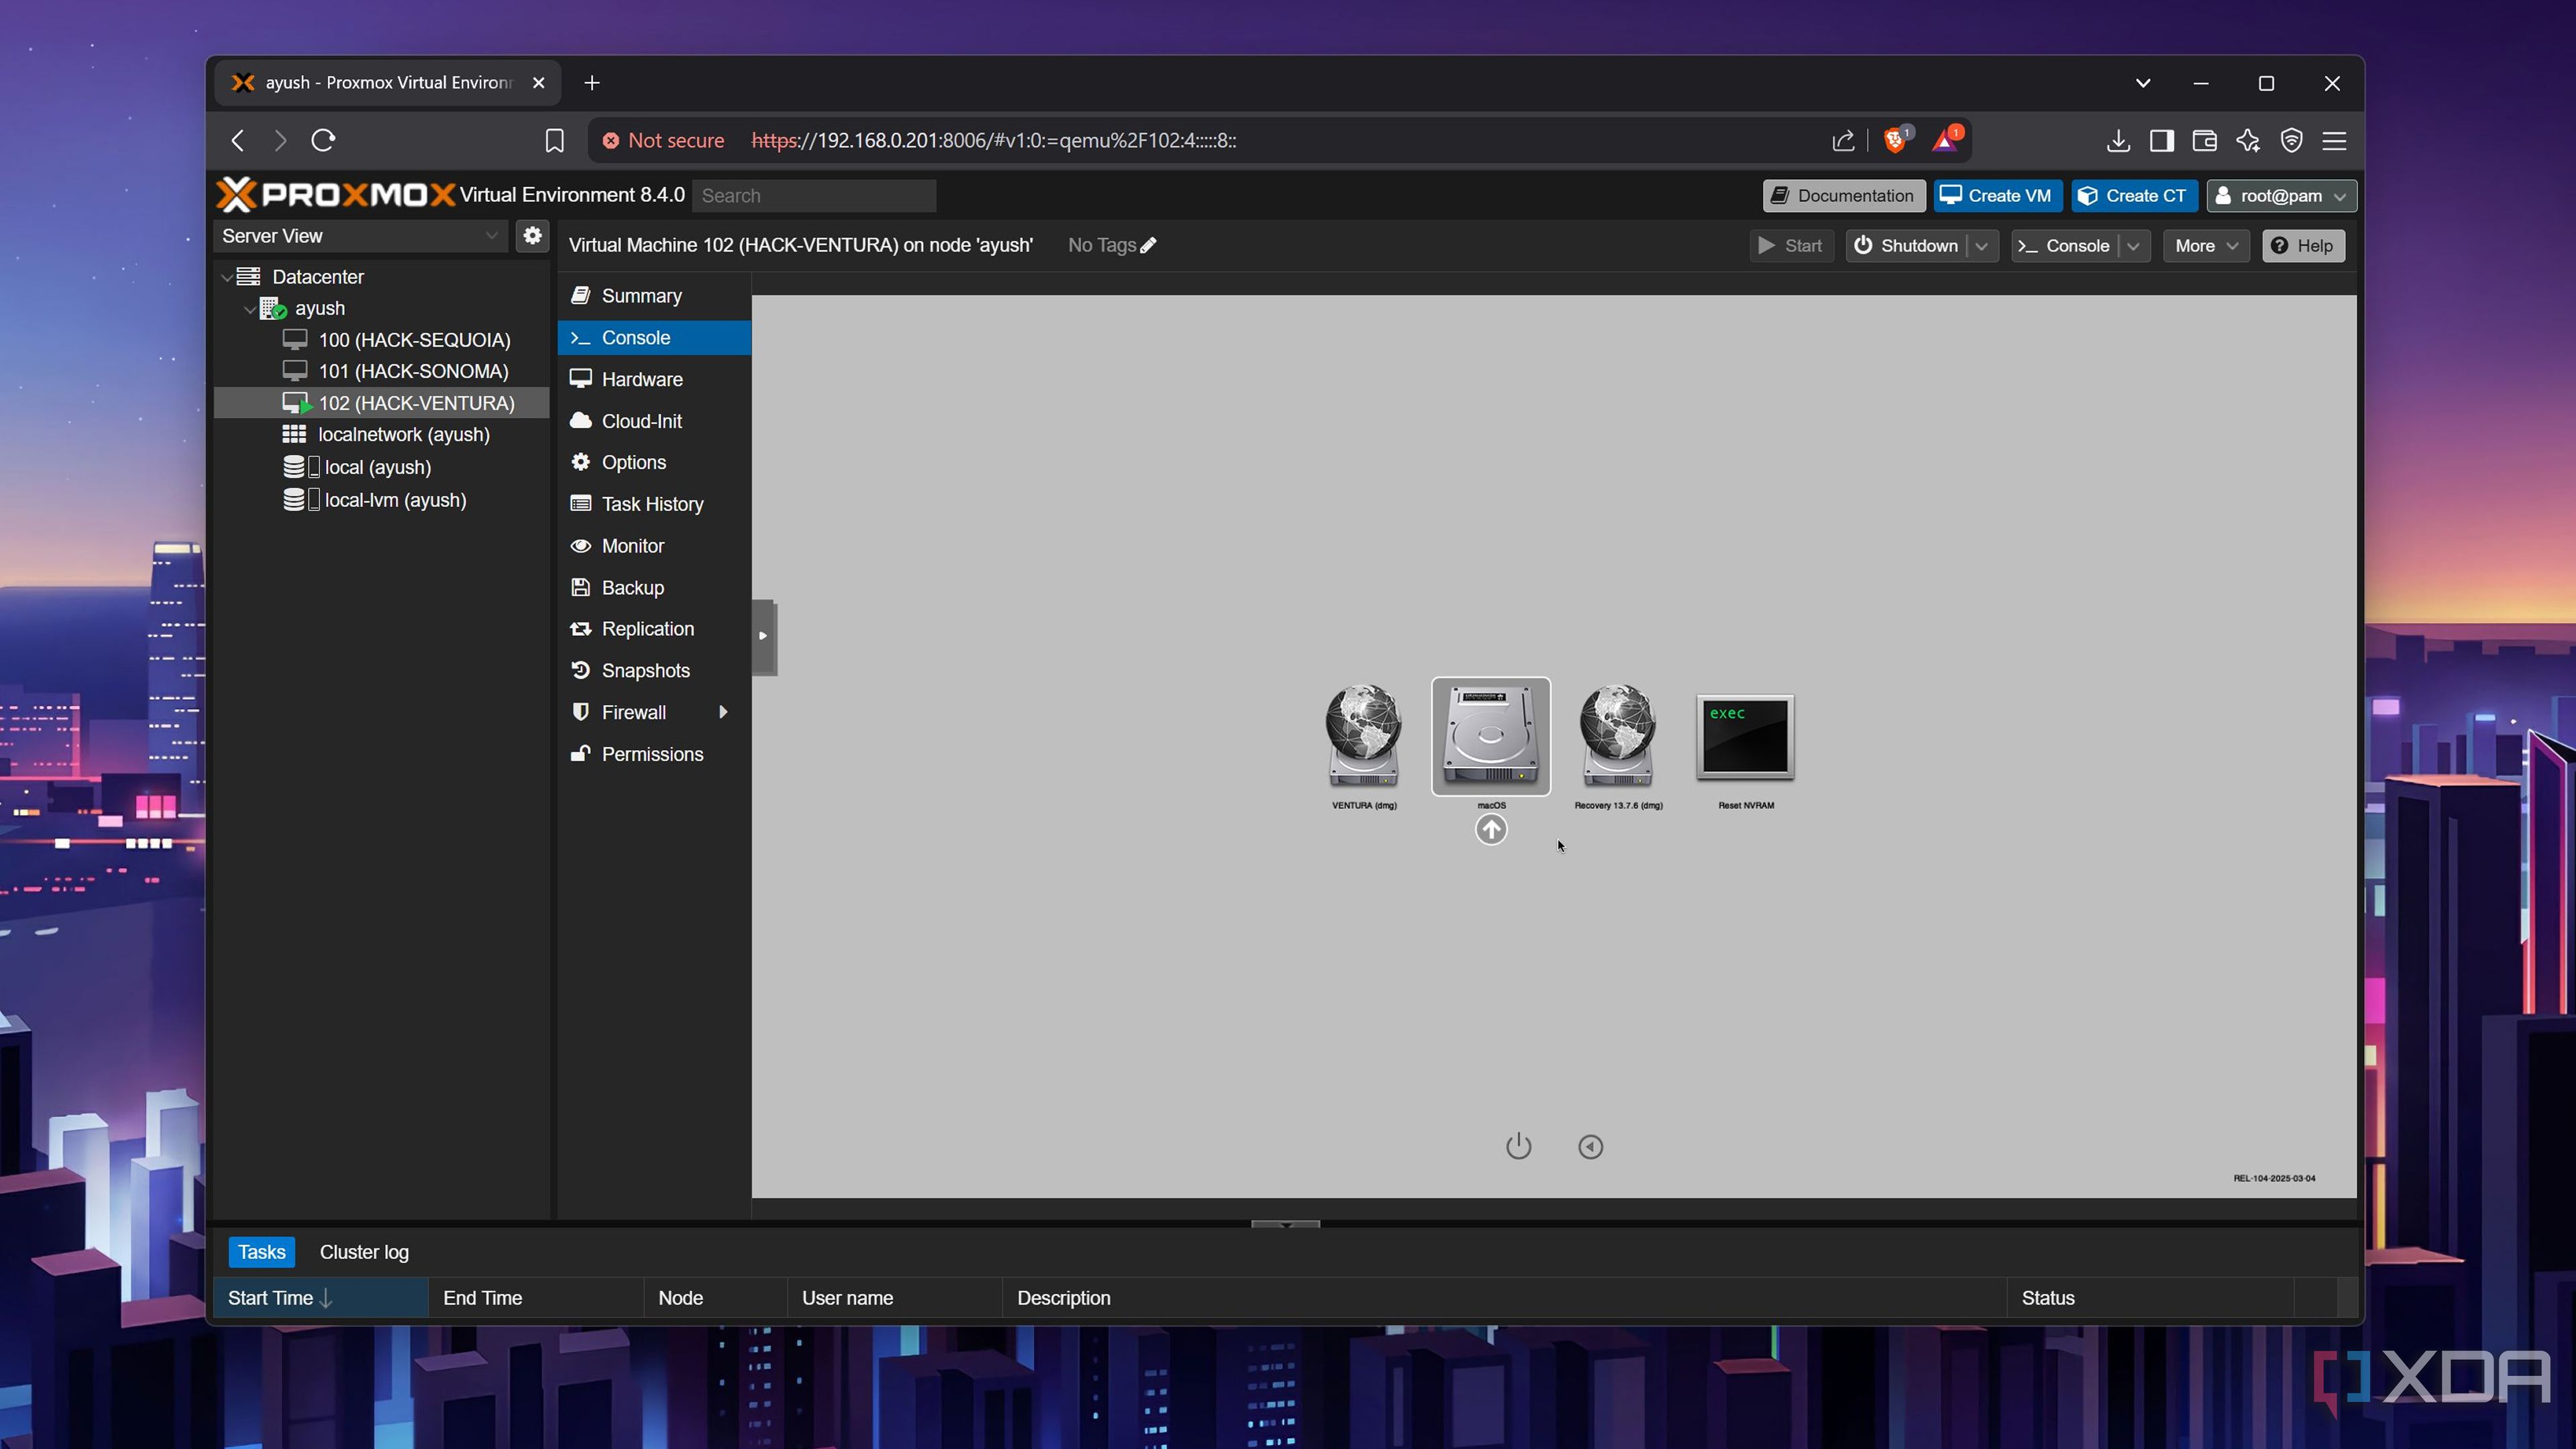Open the Hardware menu item
Viewport: 2576px width, 1449px height.
[x=654, y=379]
